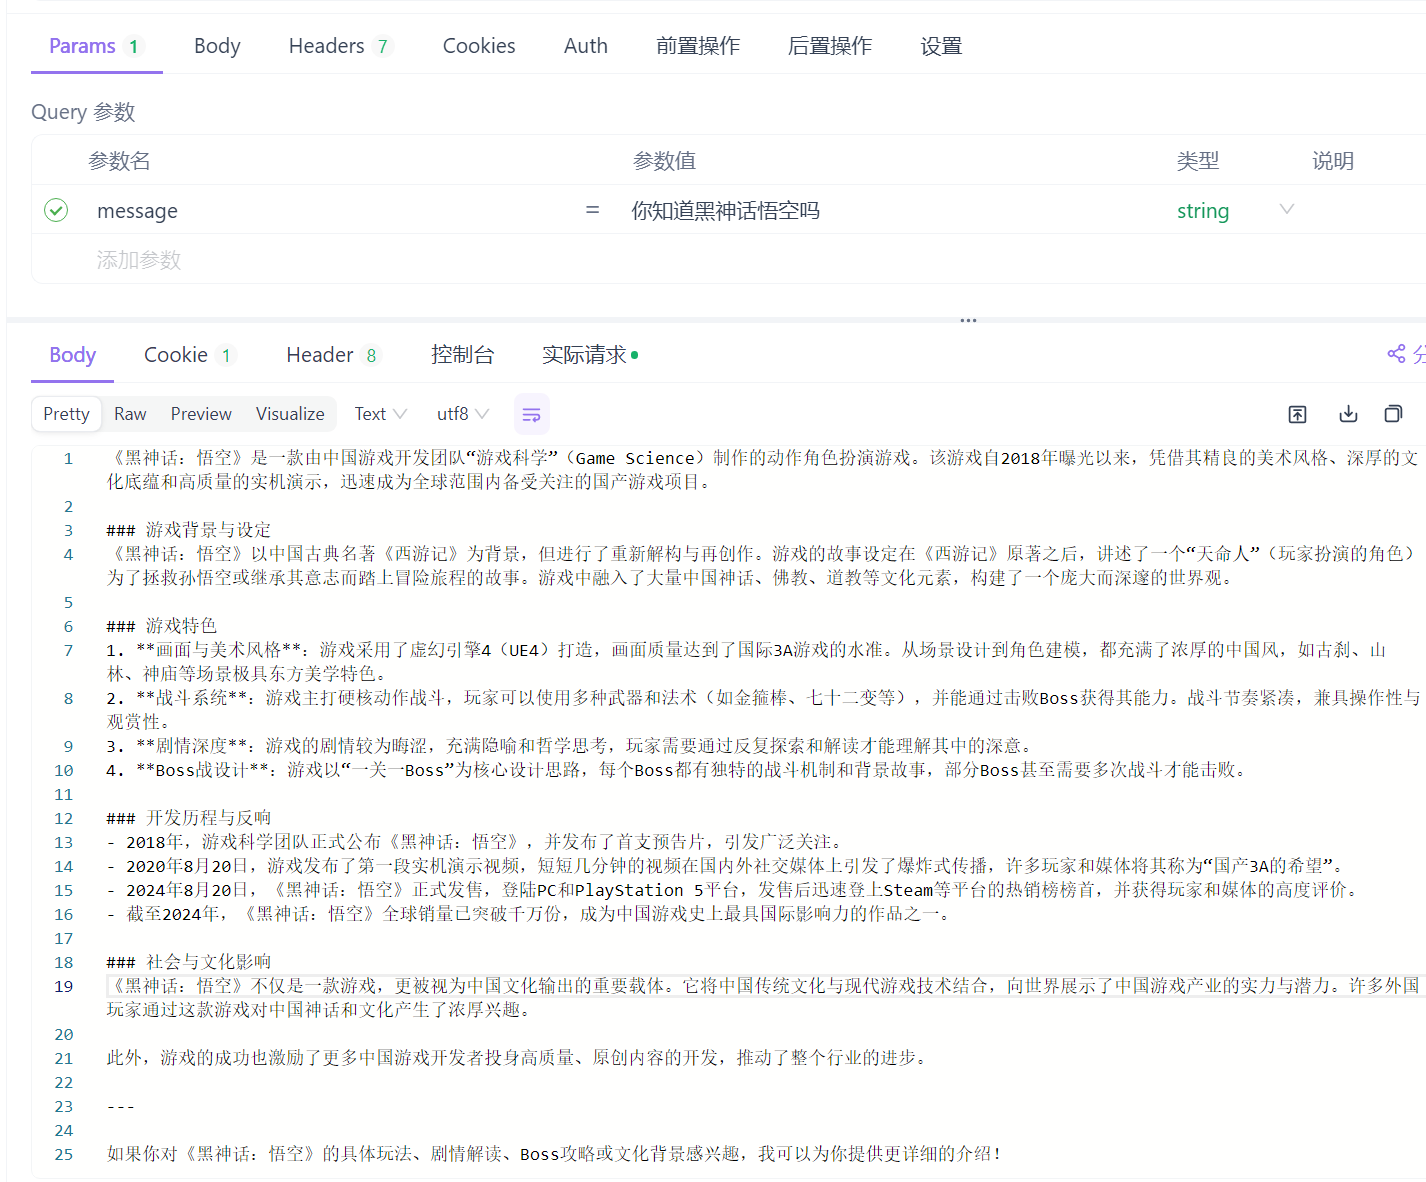This screenshot has width=1426, height=1182.
Task: Open the 后置操作 tab
Action: click(829, 46)
